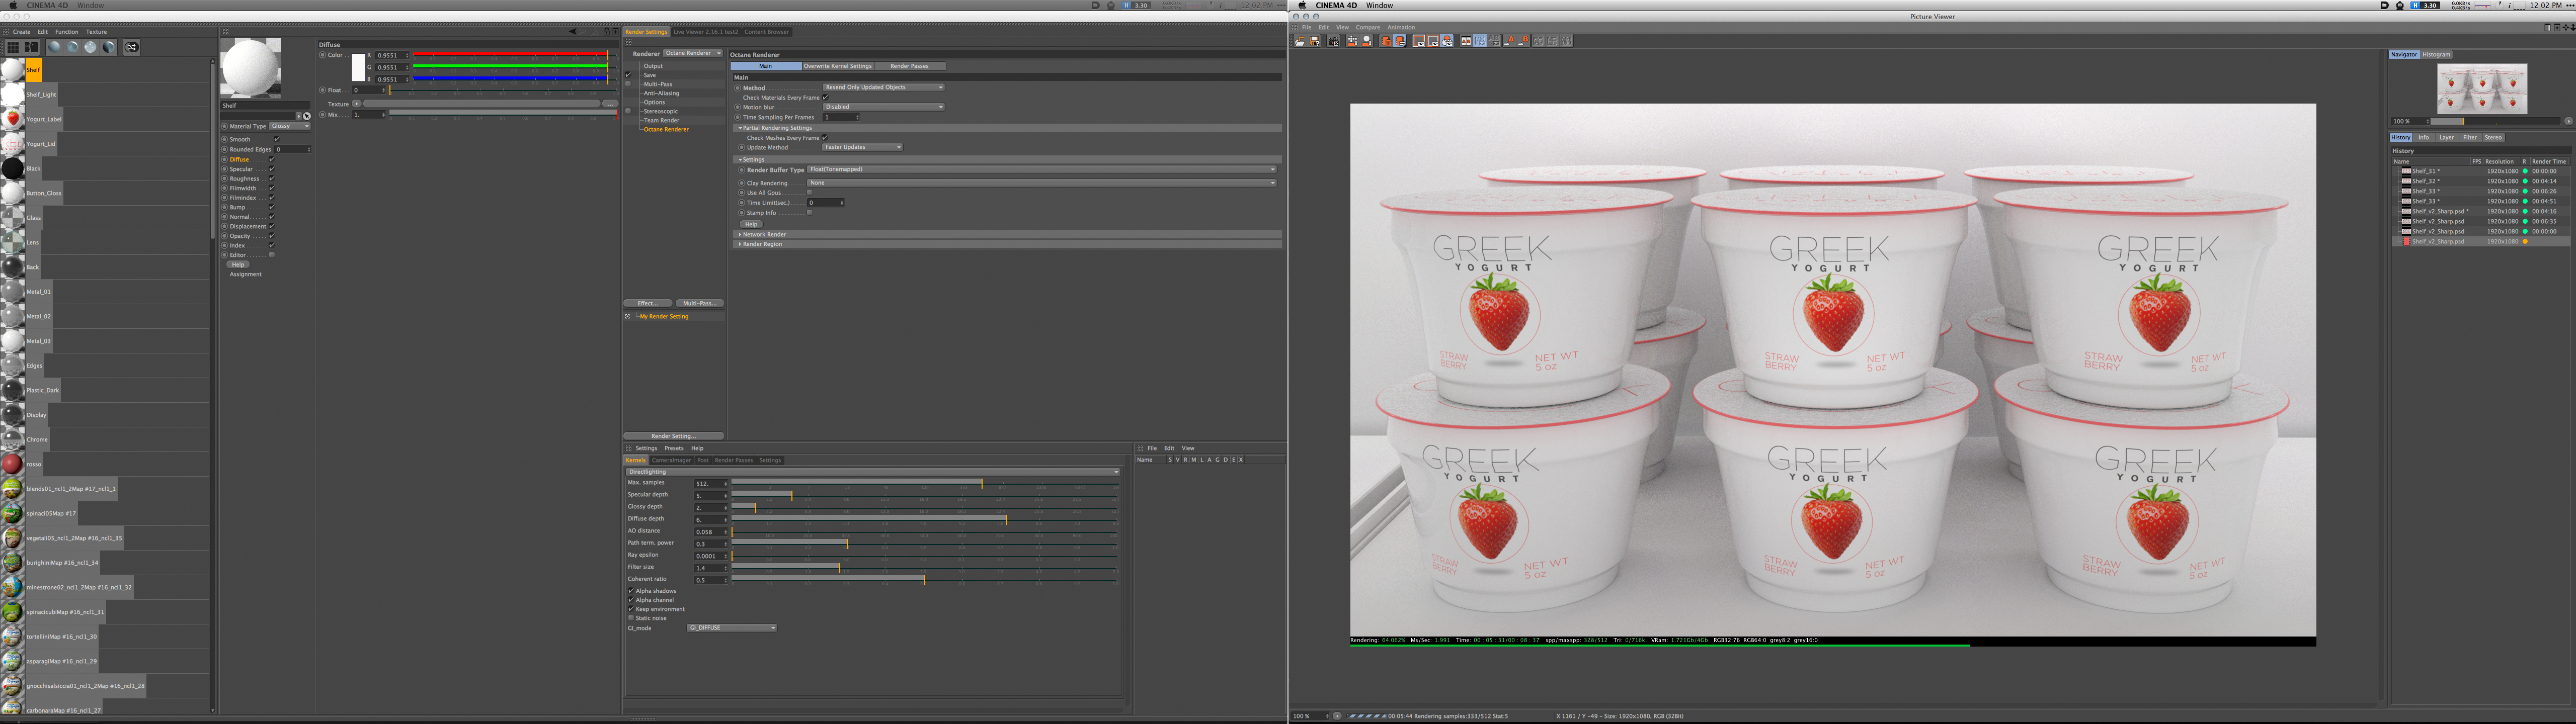The width and height of the screenshot is (2576, 724).
Task: Select the Yogurt_Label material thumbnail
Action: (12, 119)
